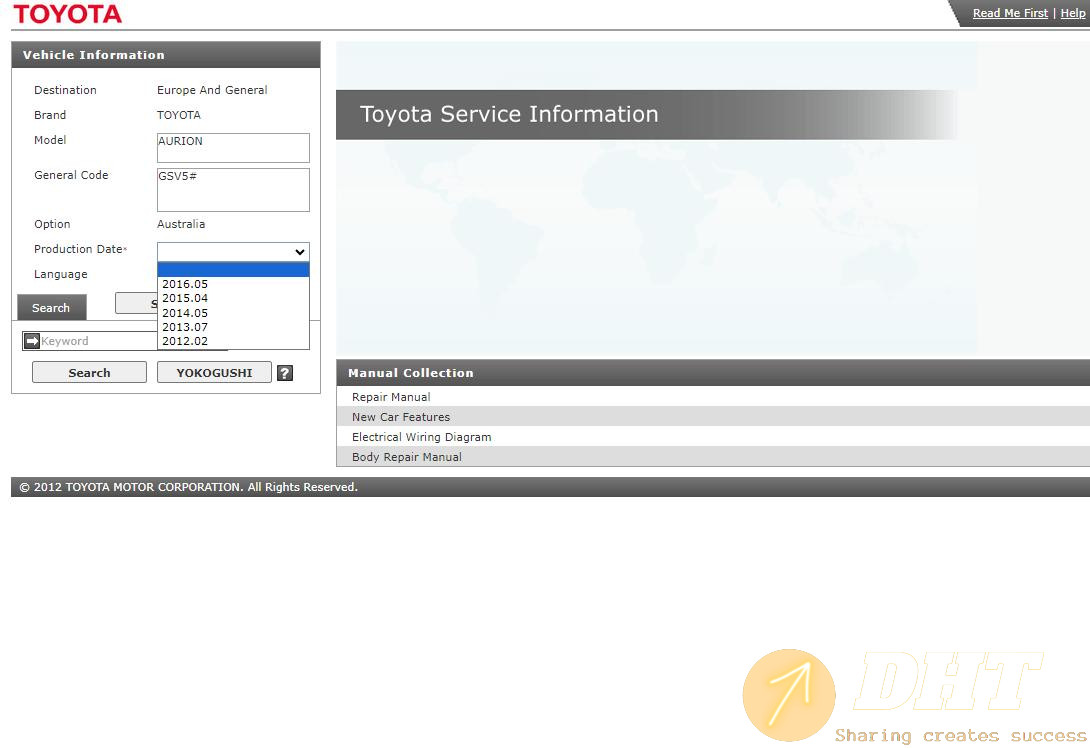The width and height of the screenshot is (1090, 748).
Task: Click the 2012 TOYOTA MOTOR CORPORATION copyright text
Action: point(188,487)
